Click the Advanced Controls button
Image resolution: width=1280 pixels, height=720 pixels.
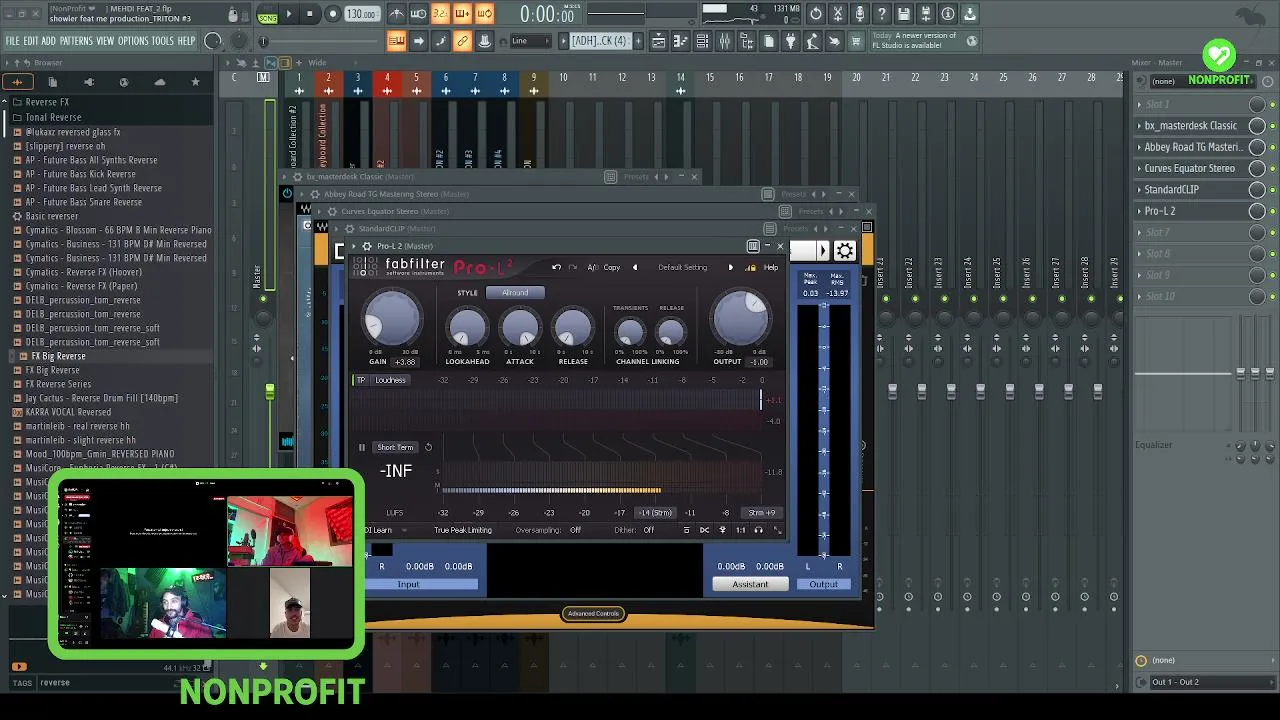pos(593,613)
